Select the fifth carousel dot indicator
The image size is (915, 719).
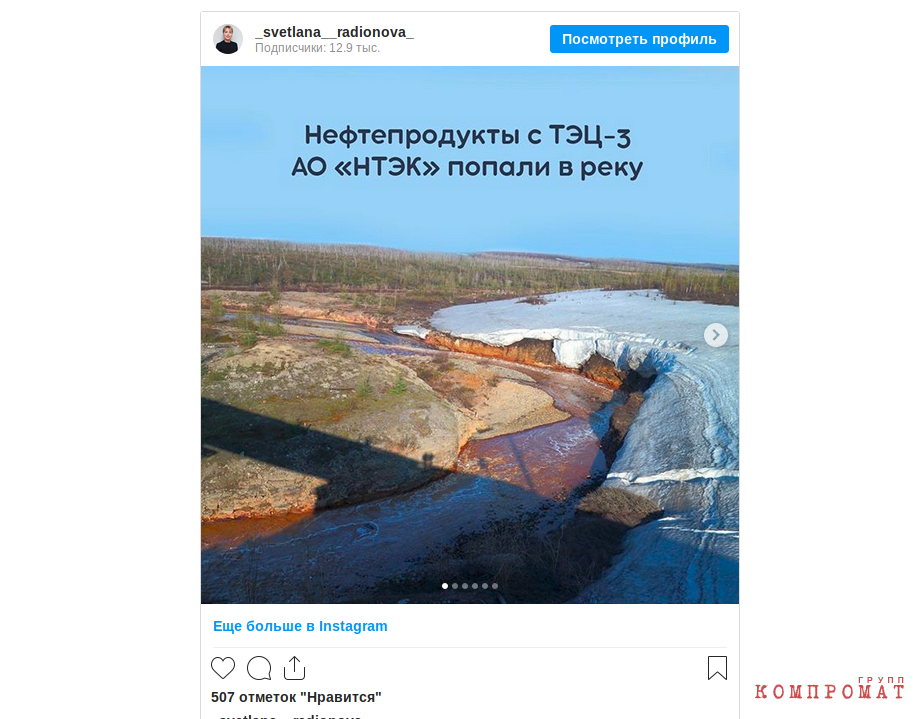485,586
